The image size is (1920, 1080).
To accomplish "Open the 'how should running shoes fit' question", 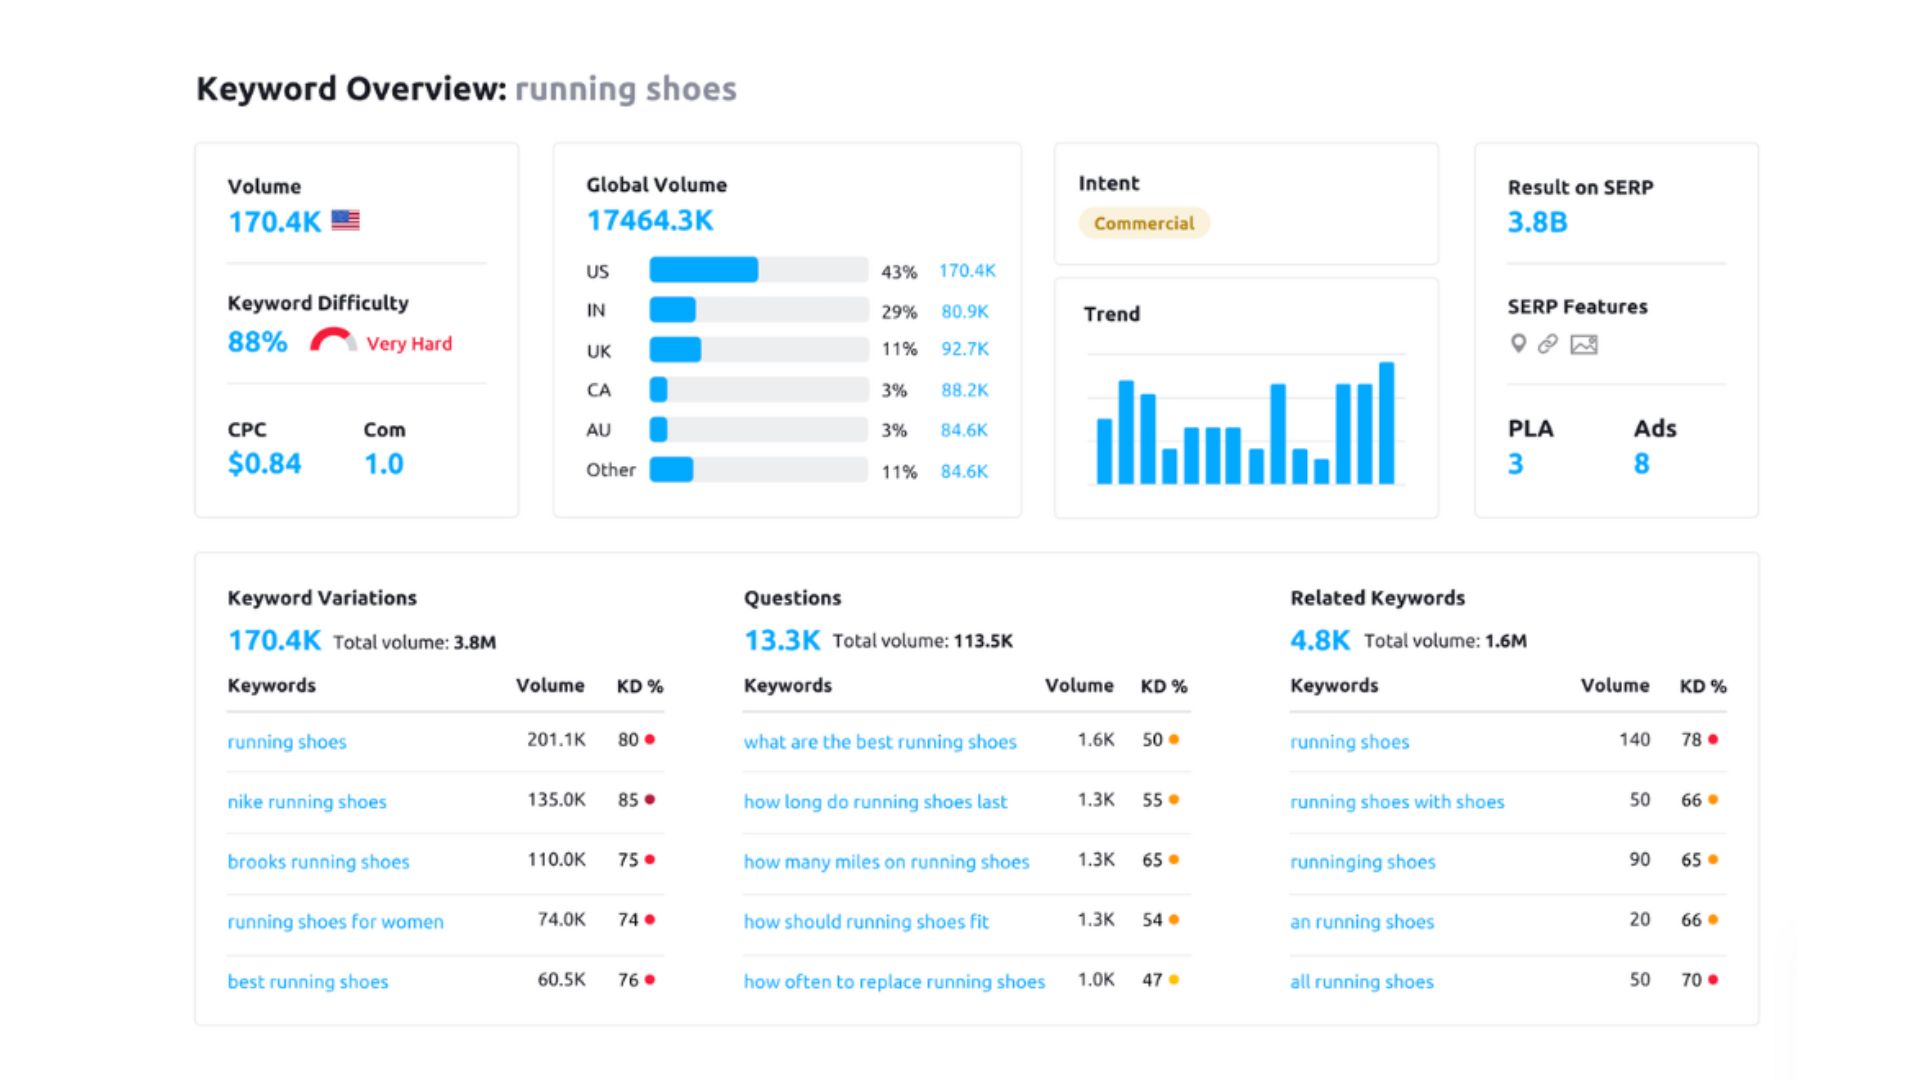I will pos(866,922).
